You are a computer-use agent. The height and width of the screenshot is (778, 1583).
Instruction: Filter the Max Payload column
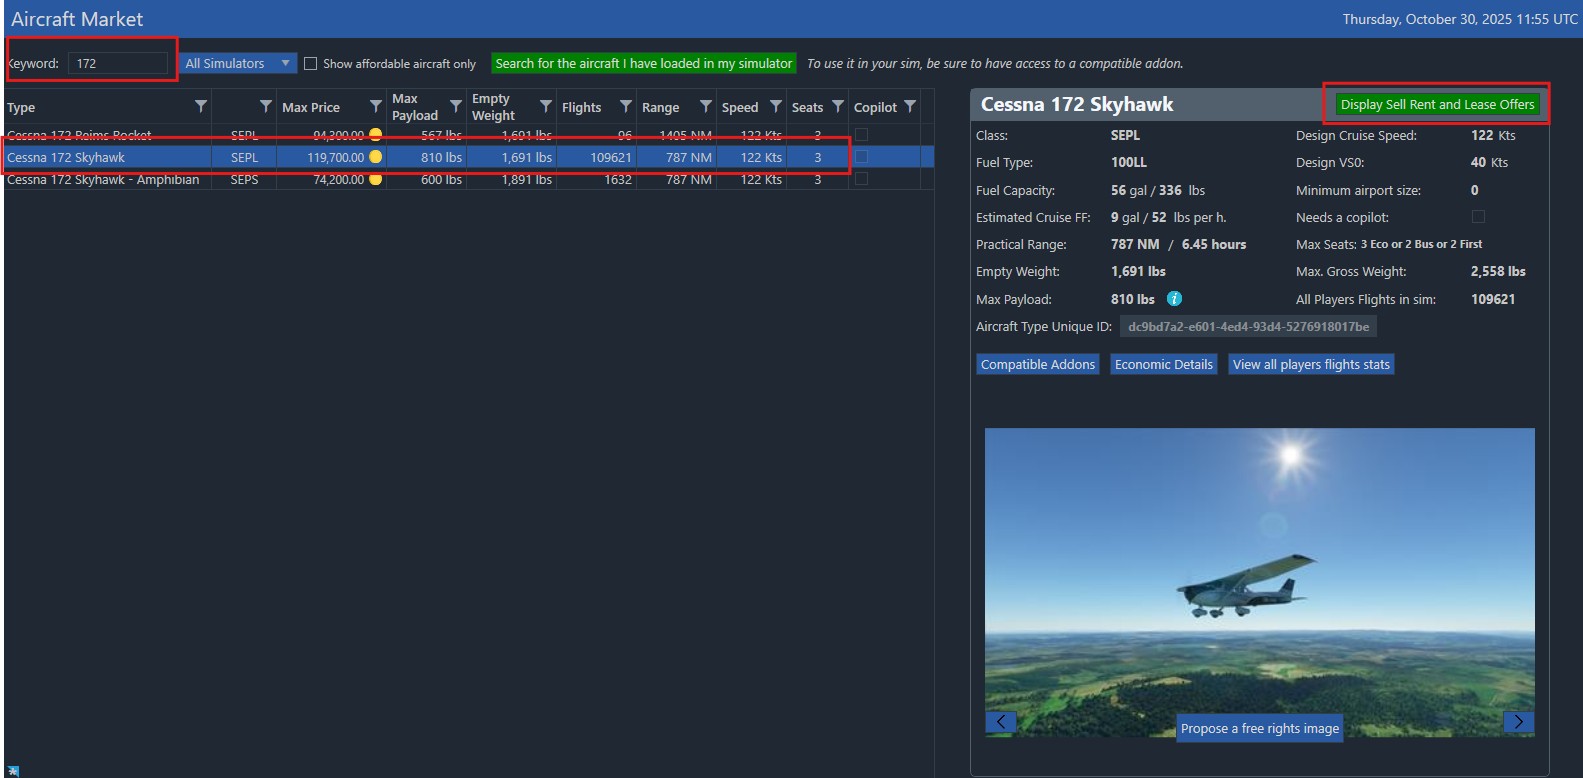456,106
